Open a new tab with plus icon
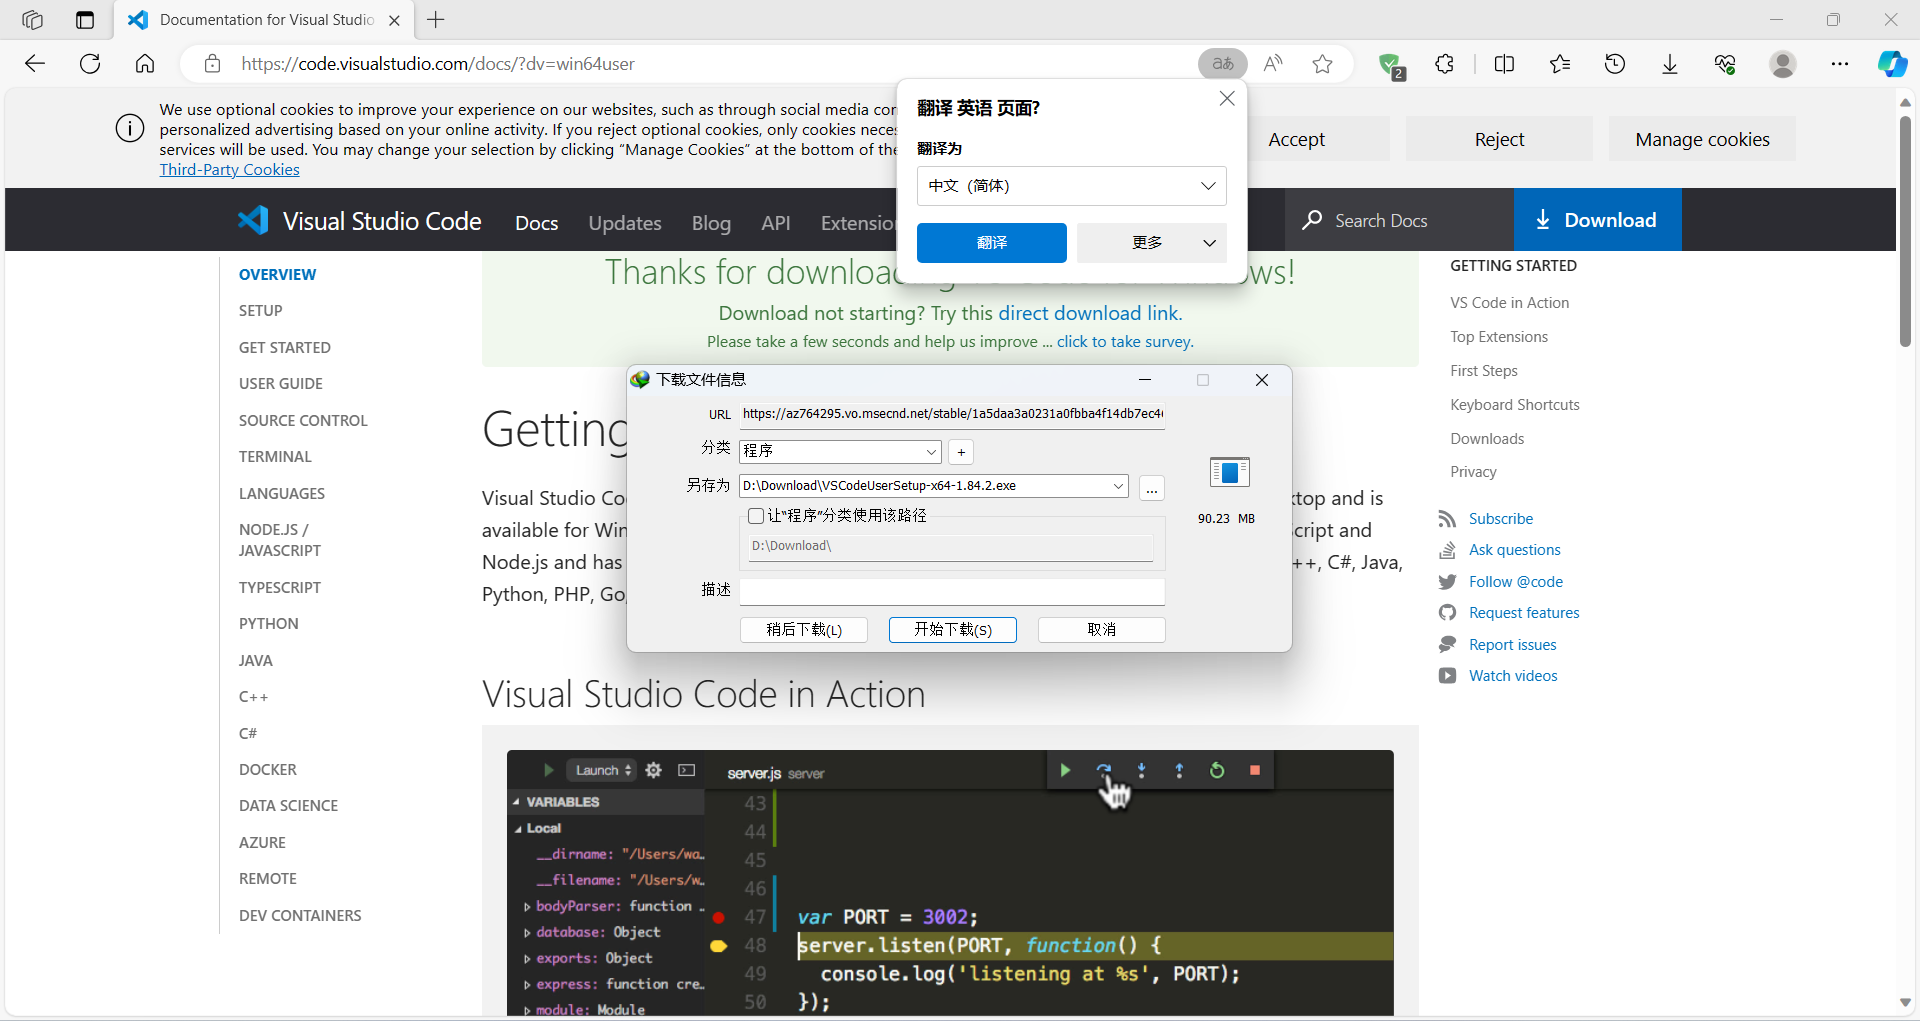The height and width of the screenshot is (1021, 1920). pyautogui.click(x=436, y=20)
